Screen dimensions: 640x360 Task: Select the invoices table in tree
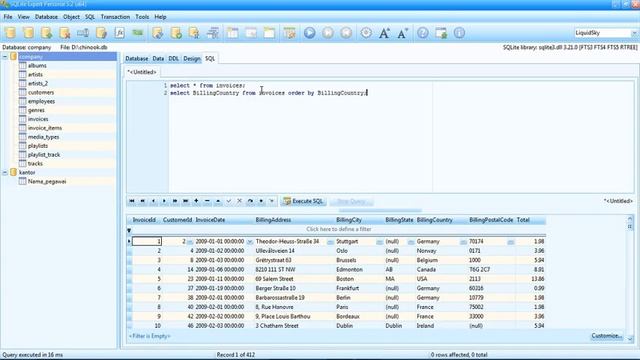(x=38, y=119)
